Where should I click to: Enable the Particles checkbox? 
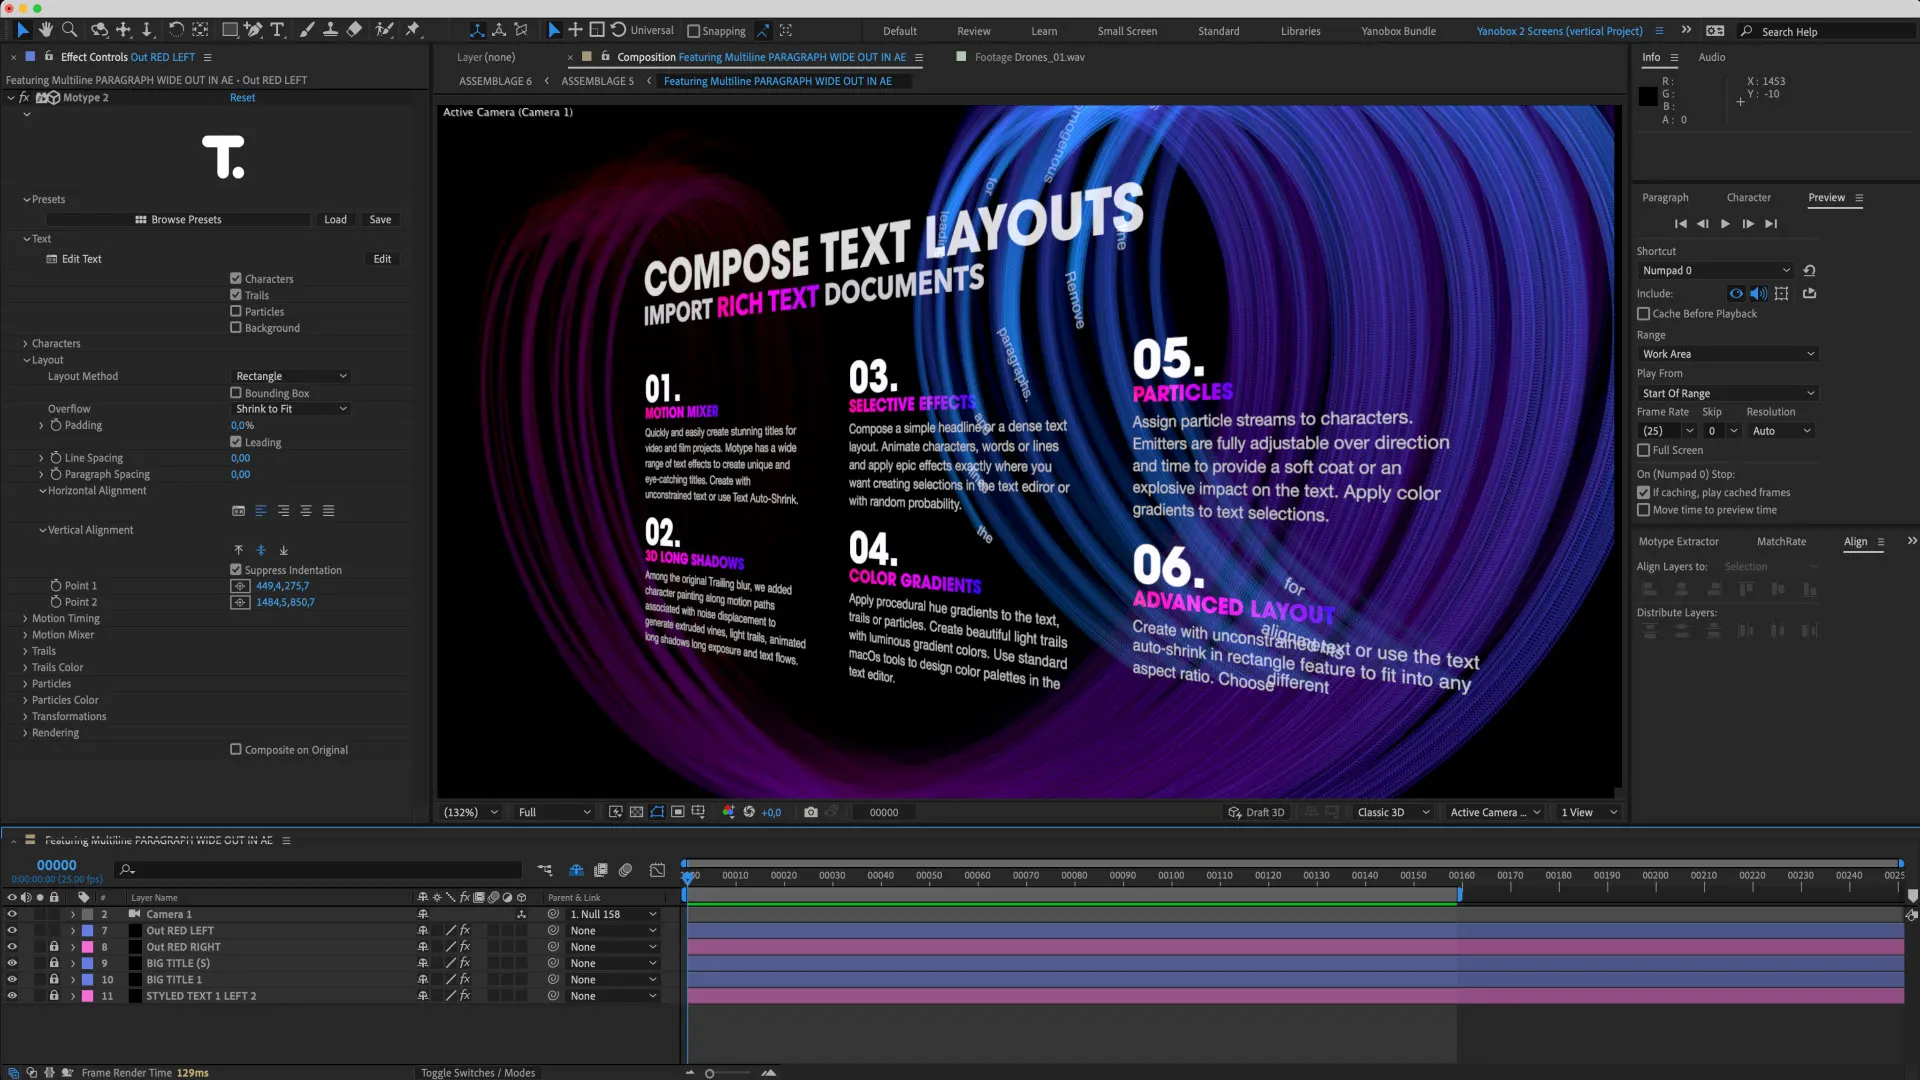click(236, 312)
